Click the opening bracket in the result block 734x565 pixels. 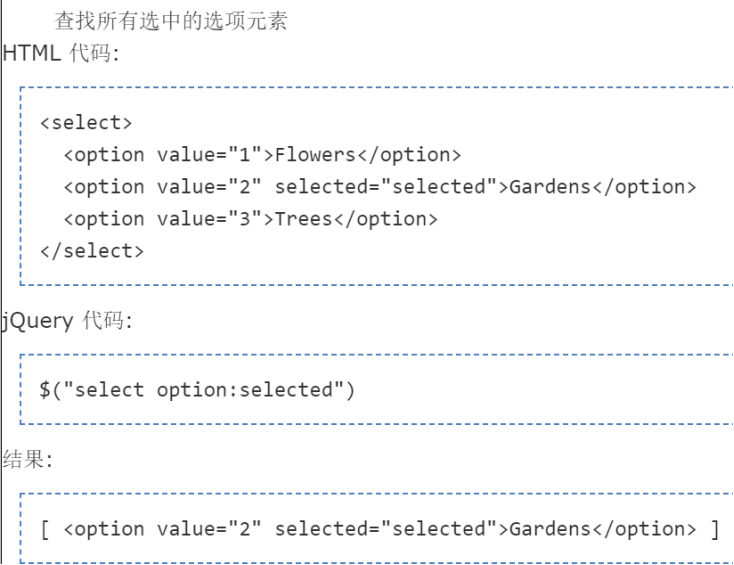(45, 529)
